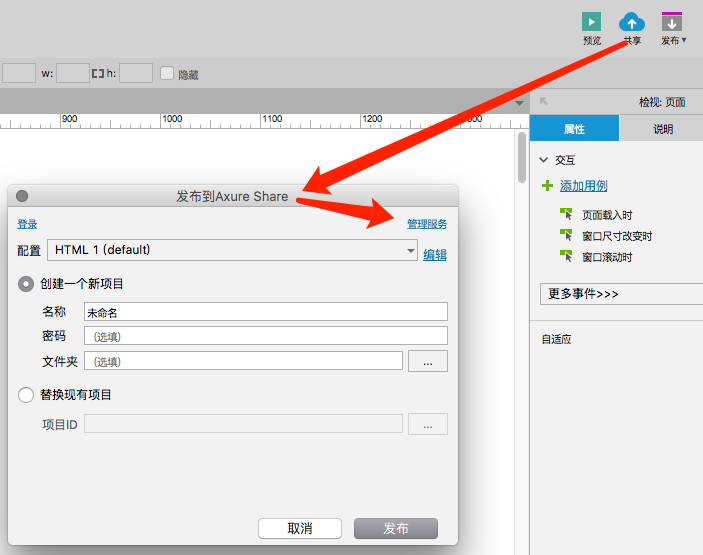Click the 编辑 edit configuration link
This screenshot has height=555, width=703.
tap(434, 255)
